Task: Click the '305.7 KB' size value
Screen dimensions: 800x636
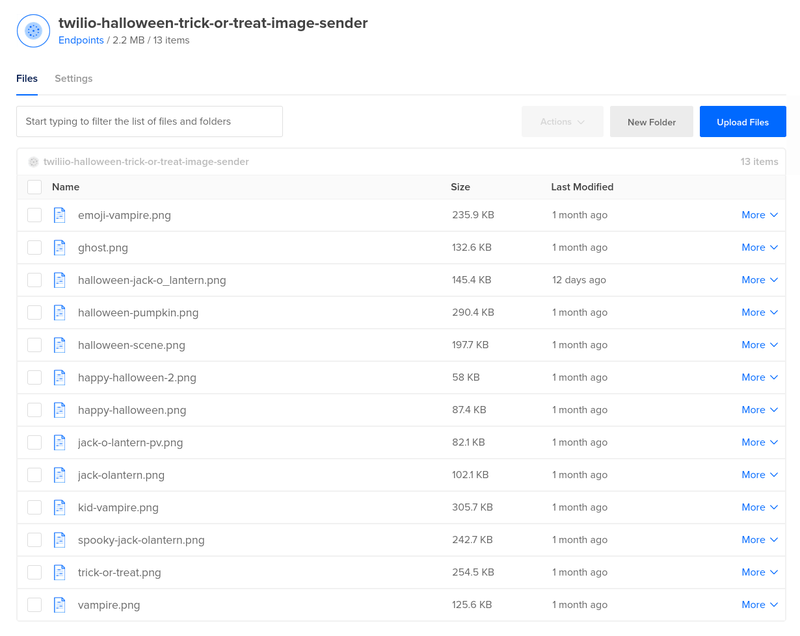Action: [472, 507]
